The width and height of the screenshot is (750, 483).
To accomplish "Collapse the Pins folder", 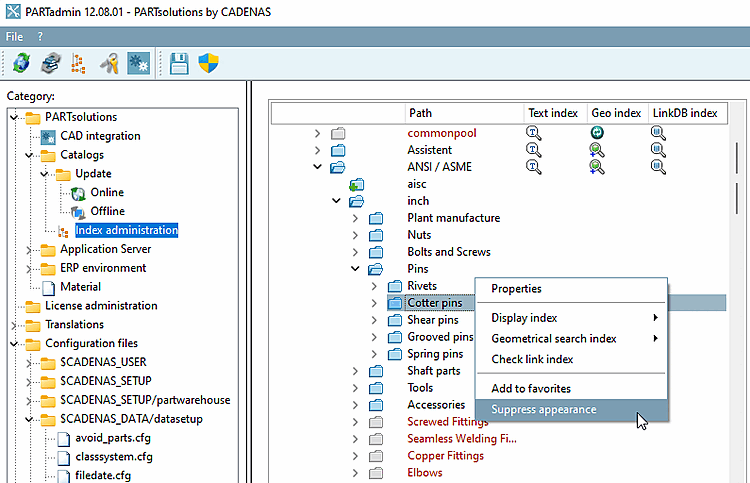I will [355, 269].
